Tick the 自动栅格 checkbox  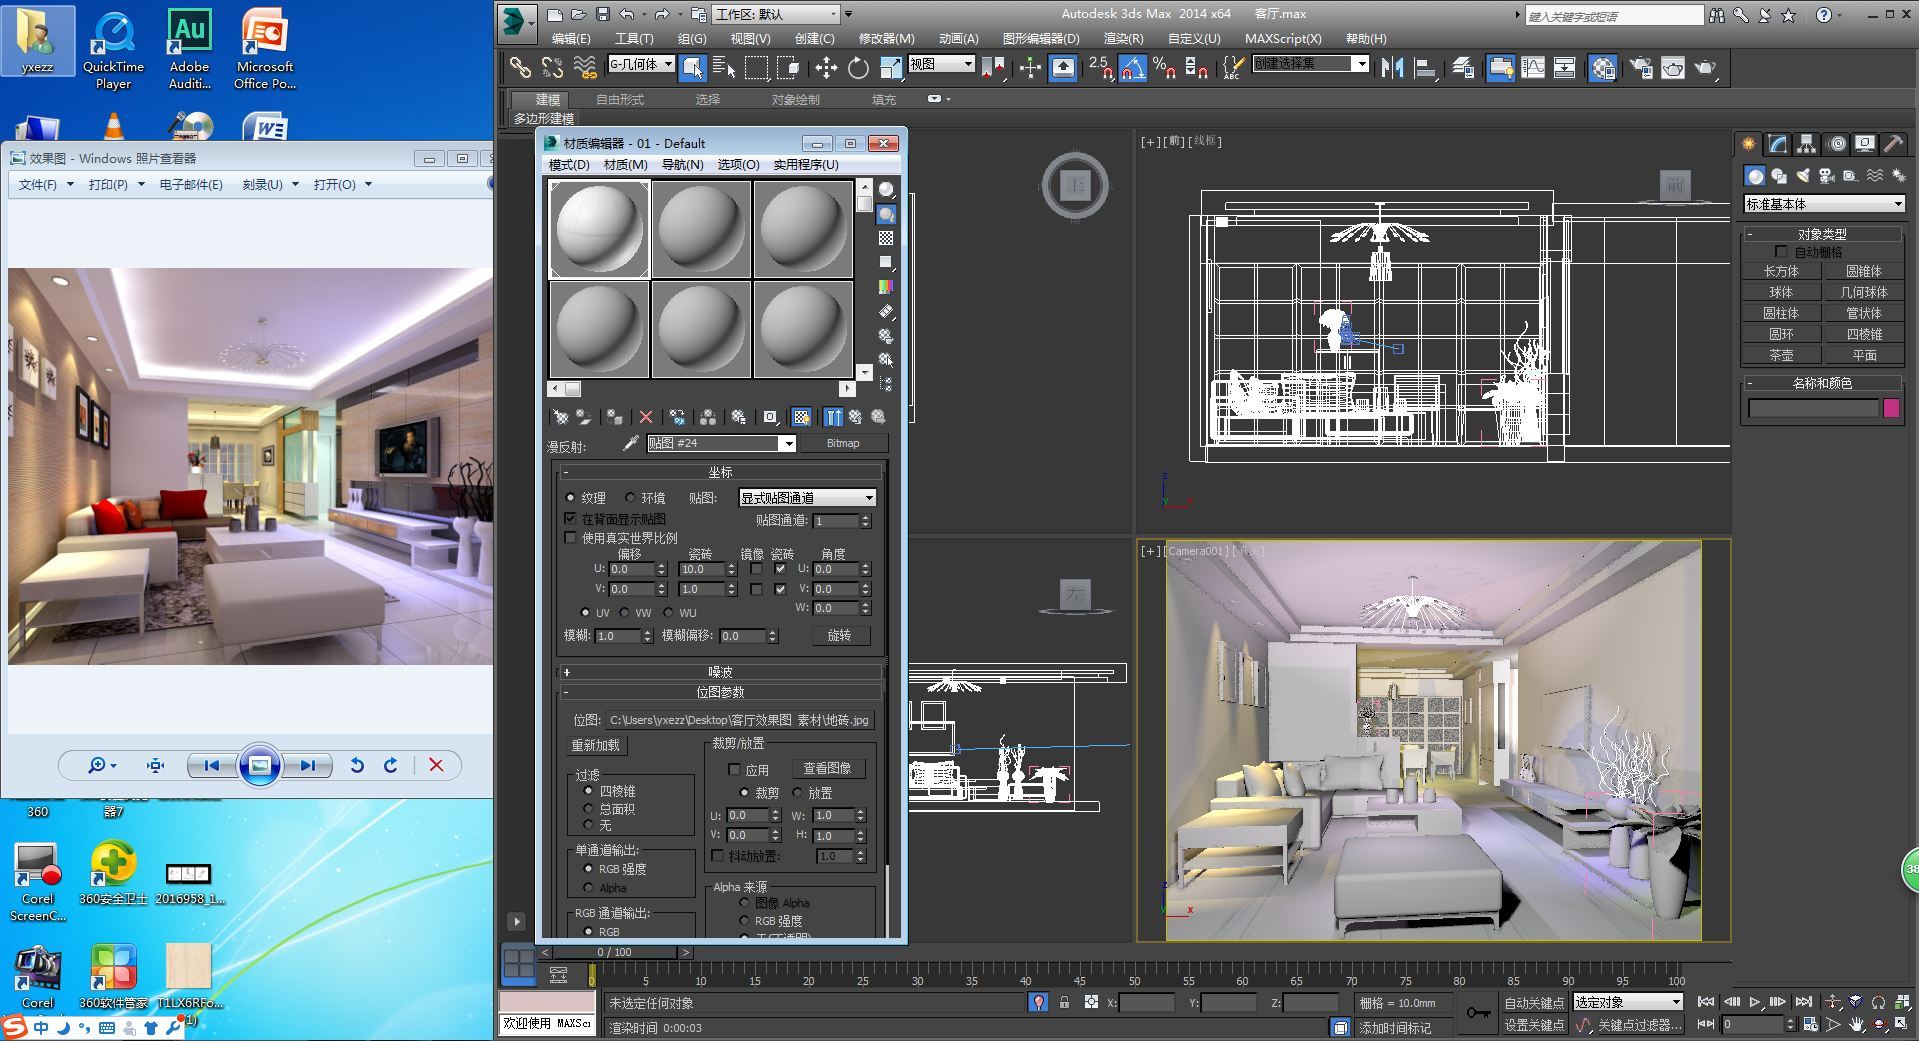pos(1781,251)
